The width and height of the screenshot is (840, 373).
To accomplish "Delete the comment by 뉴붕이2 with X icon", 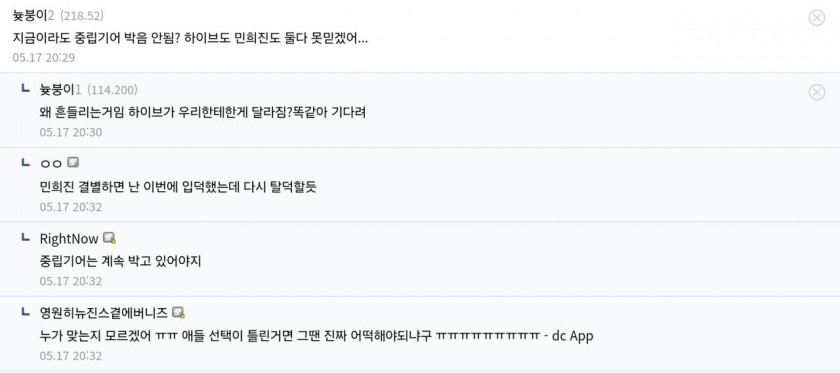I will tap(816, 18).
